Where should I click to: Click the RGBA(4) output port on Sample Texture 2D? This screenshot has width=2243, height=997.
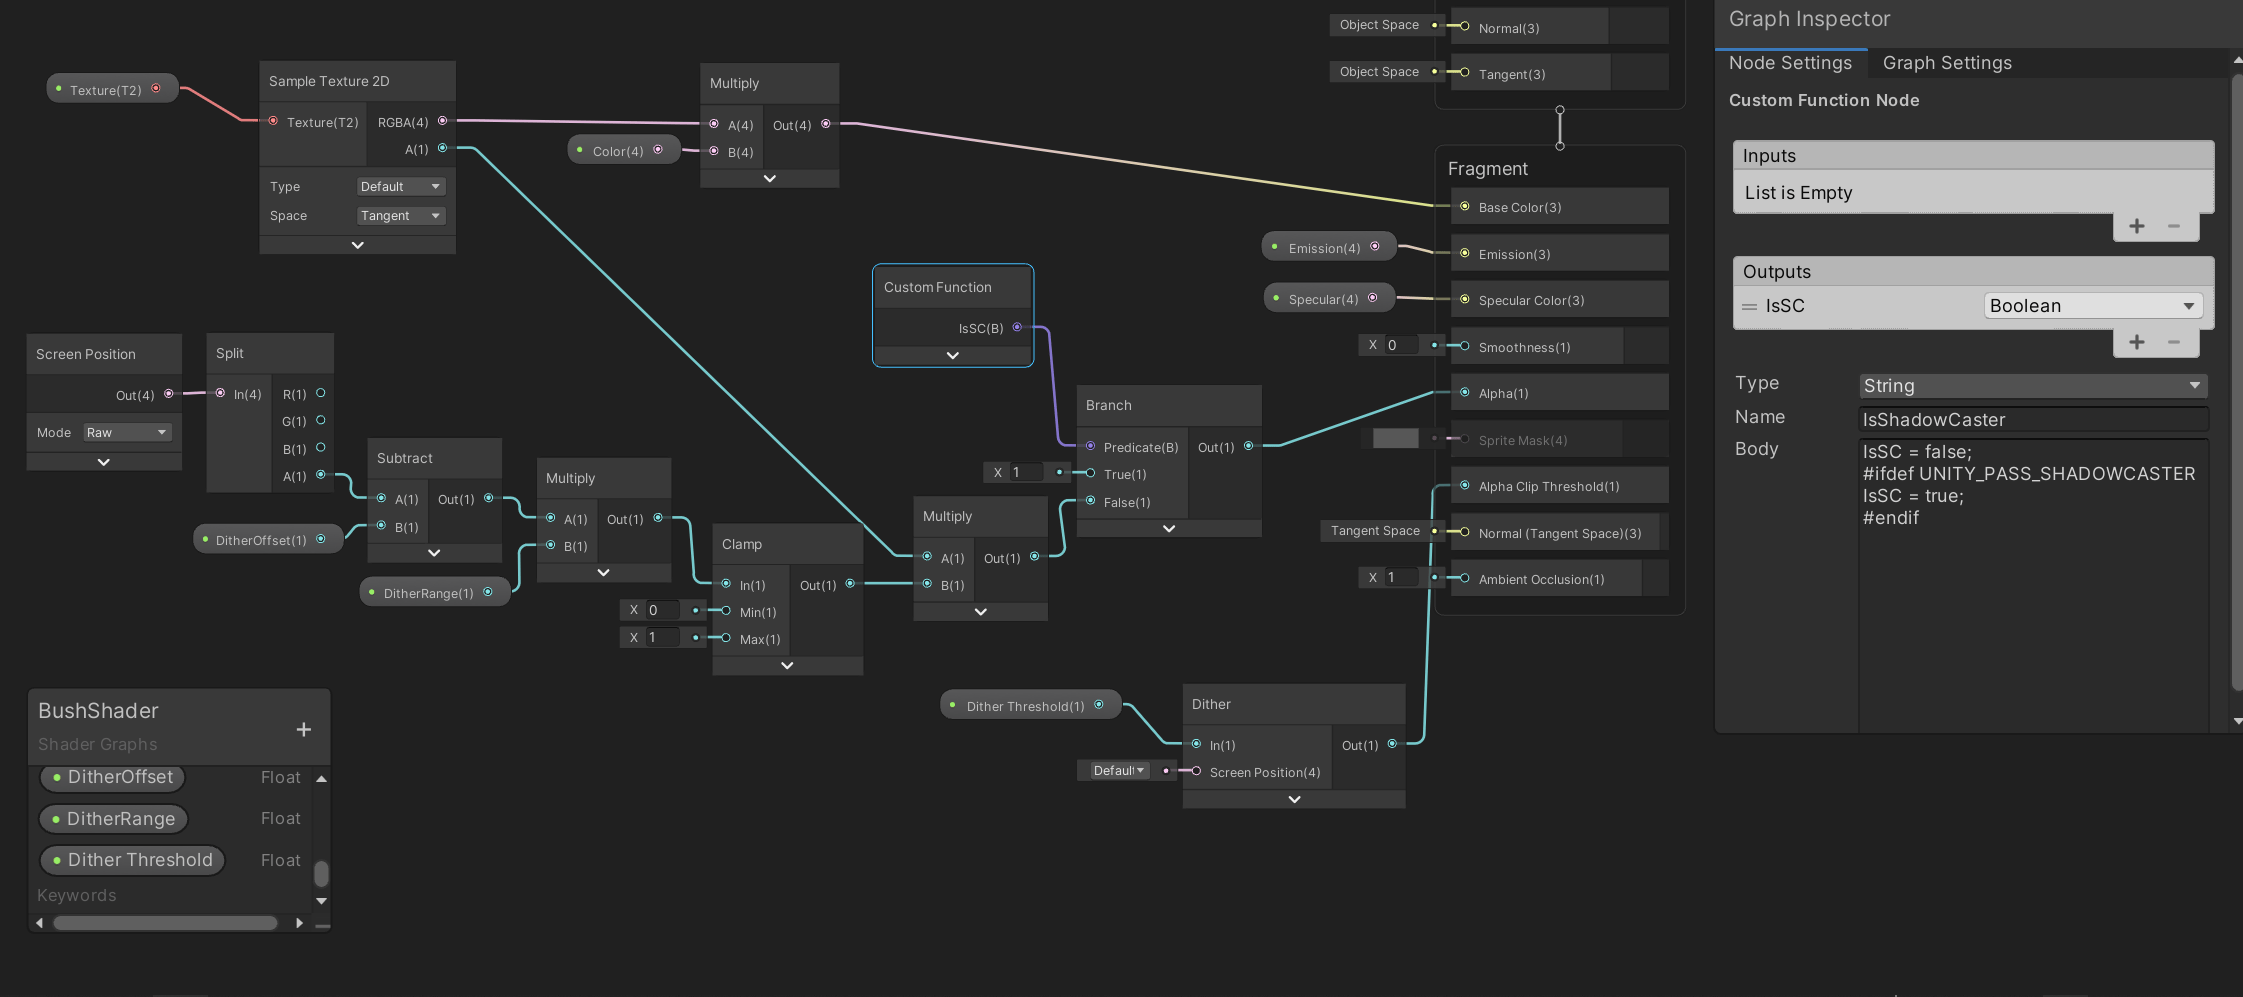(x=443, y=121)
